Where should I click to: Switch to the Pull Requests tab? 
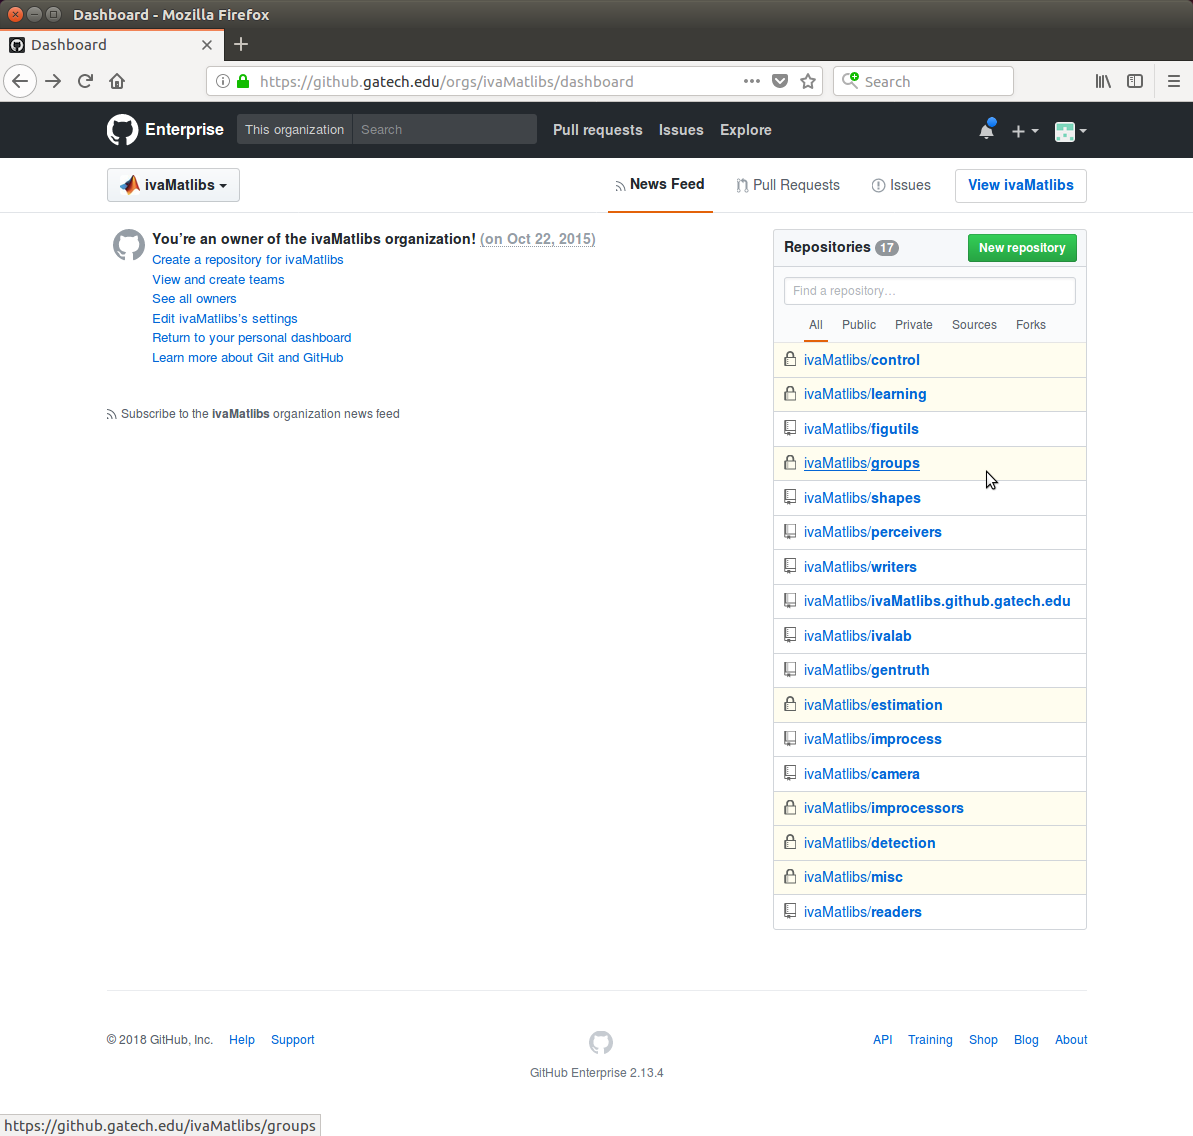click(788, 185)
